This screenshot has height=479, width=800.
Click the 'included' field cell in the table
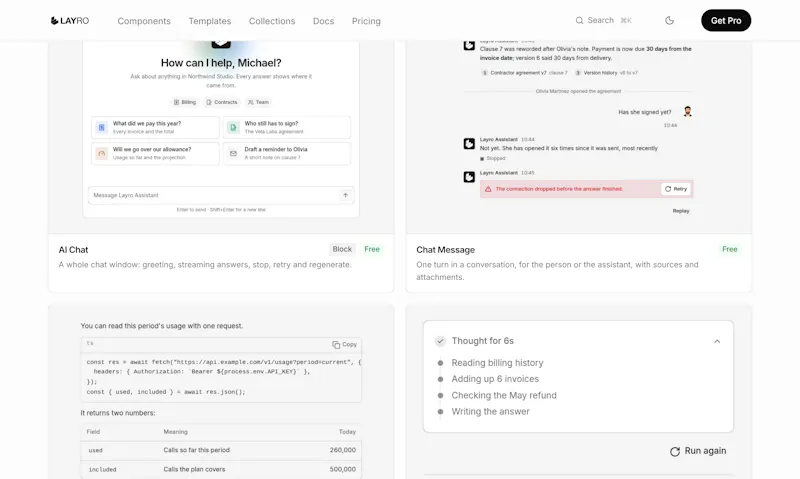103,469
